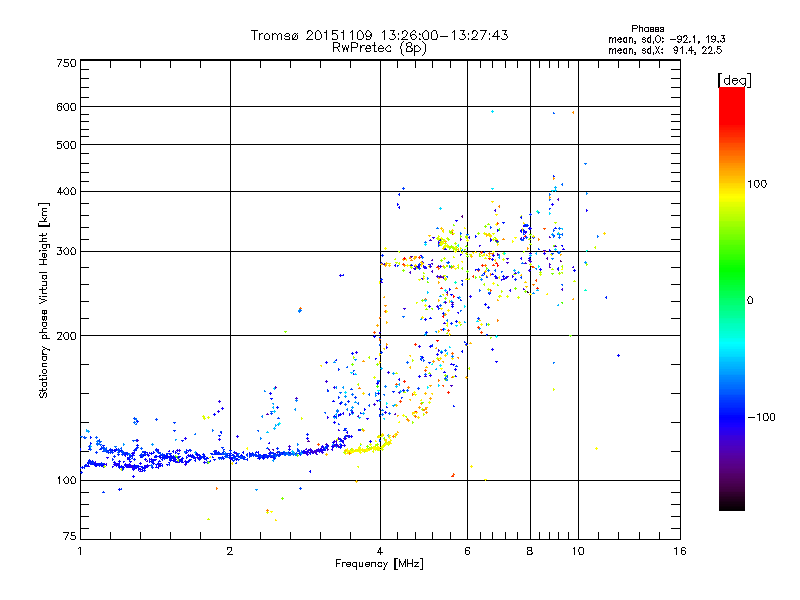Click the plot title 'Tromsø 20151109 13:26:00-13:27:43'
800x600 pixels.
[379, 35]
